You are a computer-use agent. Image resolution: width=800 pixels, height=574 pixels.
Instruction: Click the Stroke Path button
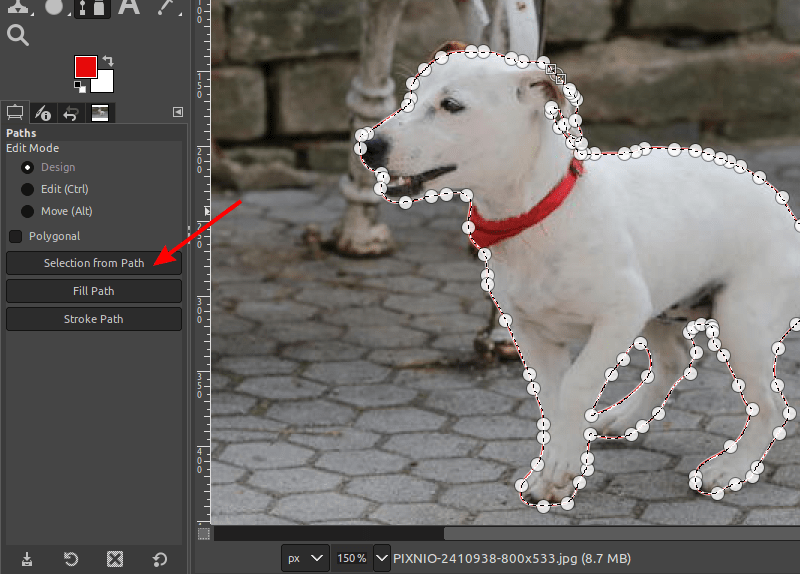point(94,319)
